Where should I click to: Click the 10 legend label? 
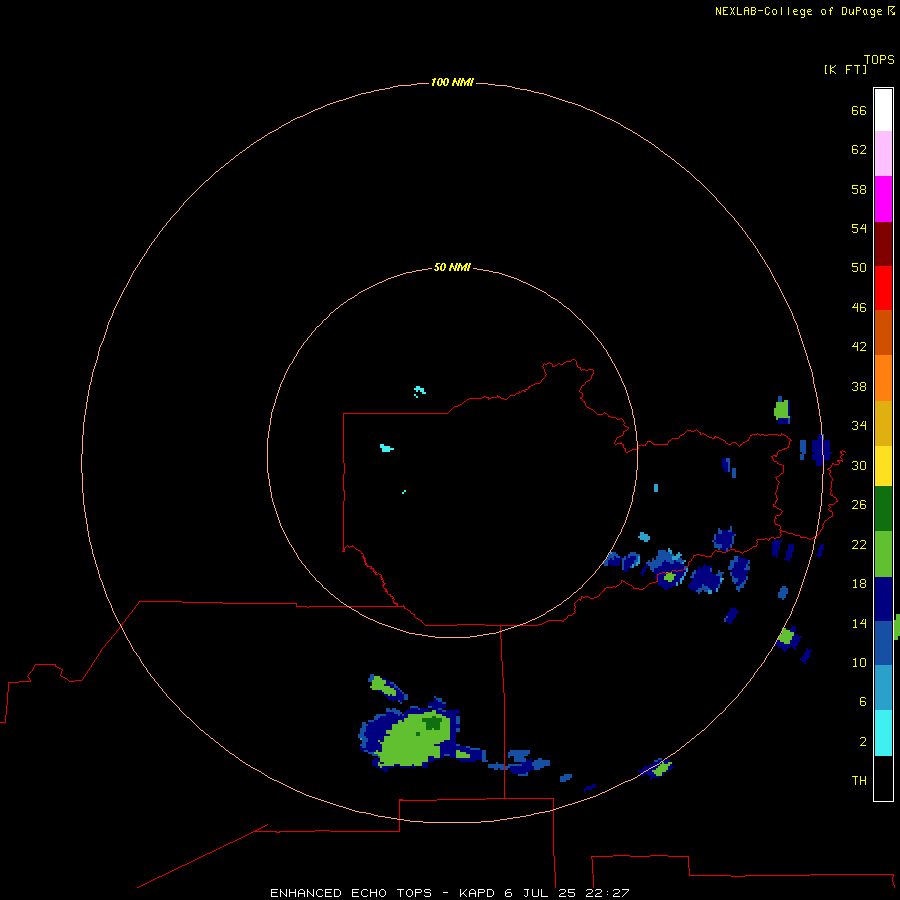(859, 662)
